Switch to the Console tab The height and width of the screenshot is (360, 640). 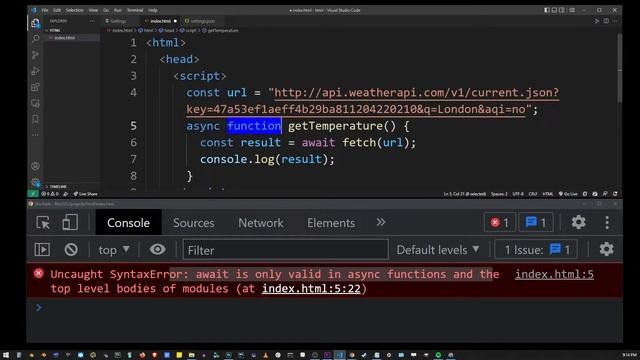pos(128,223)
